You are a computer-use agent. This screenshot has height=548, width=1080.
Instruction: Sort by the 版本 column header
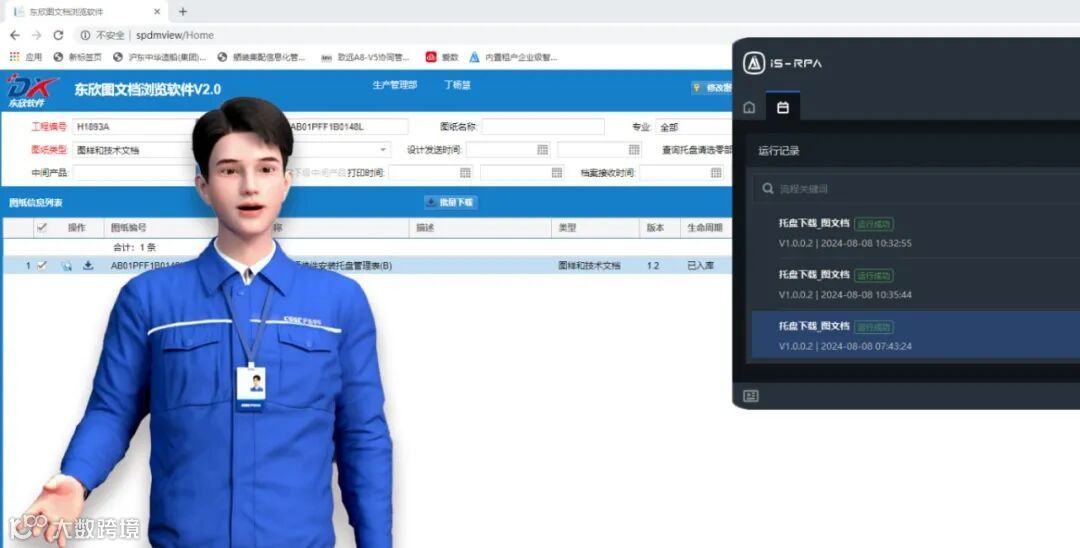(x=654, y=228)
